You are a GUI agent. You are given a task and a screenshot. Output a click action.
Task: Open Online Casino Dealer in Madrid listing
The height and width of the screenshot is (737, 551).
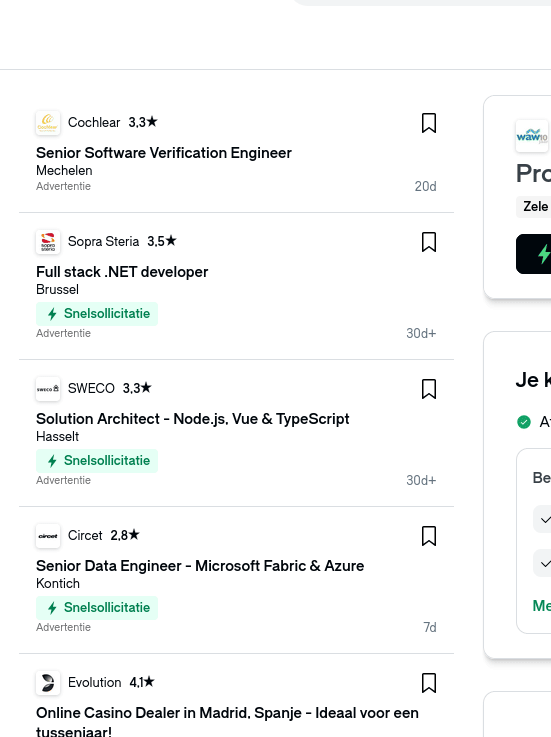tap(227, 721)
